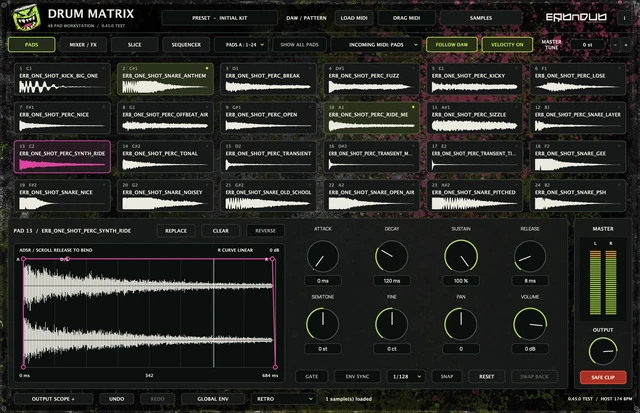640x413 pixels.
Task: Select pad 24 ERB_ONE_SHOT_SNARE_PSH
Action: point(578,195)
